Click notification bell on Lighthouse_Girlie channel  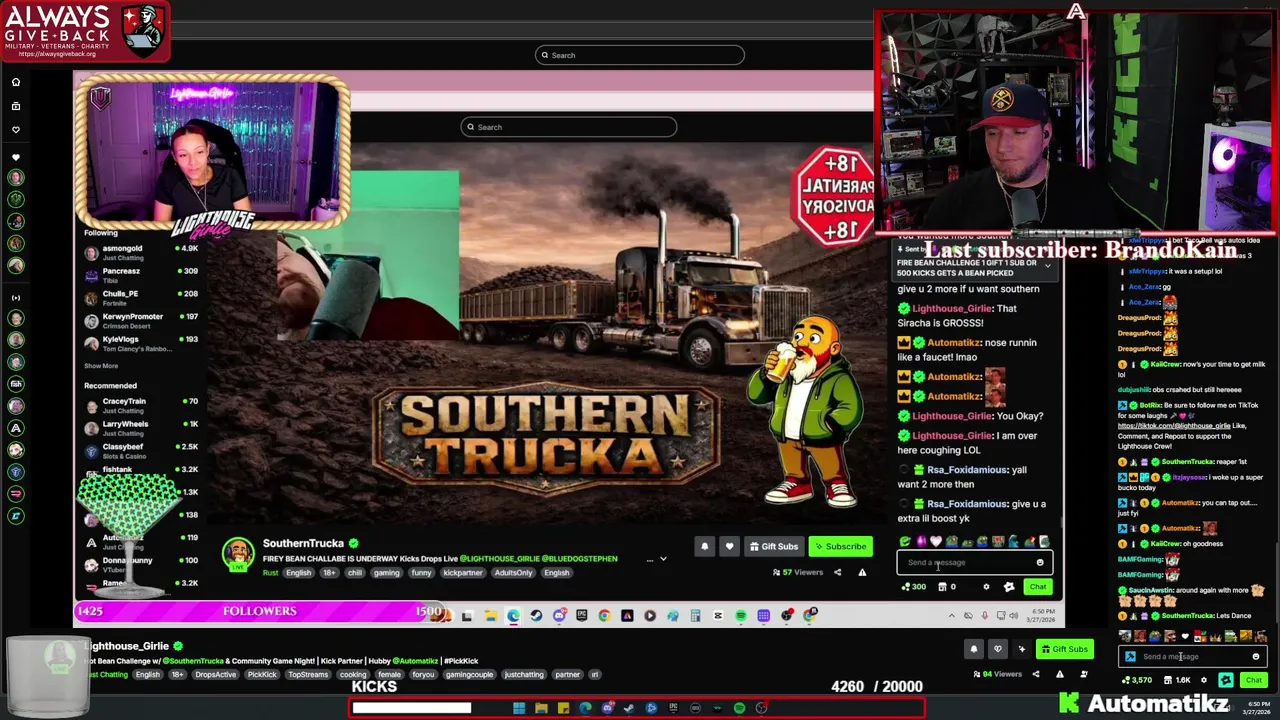(x=973, y=649)
